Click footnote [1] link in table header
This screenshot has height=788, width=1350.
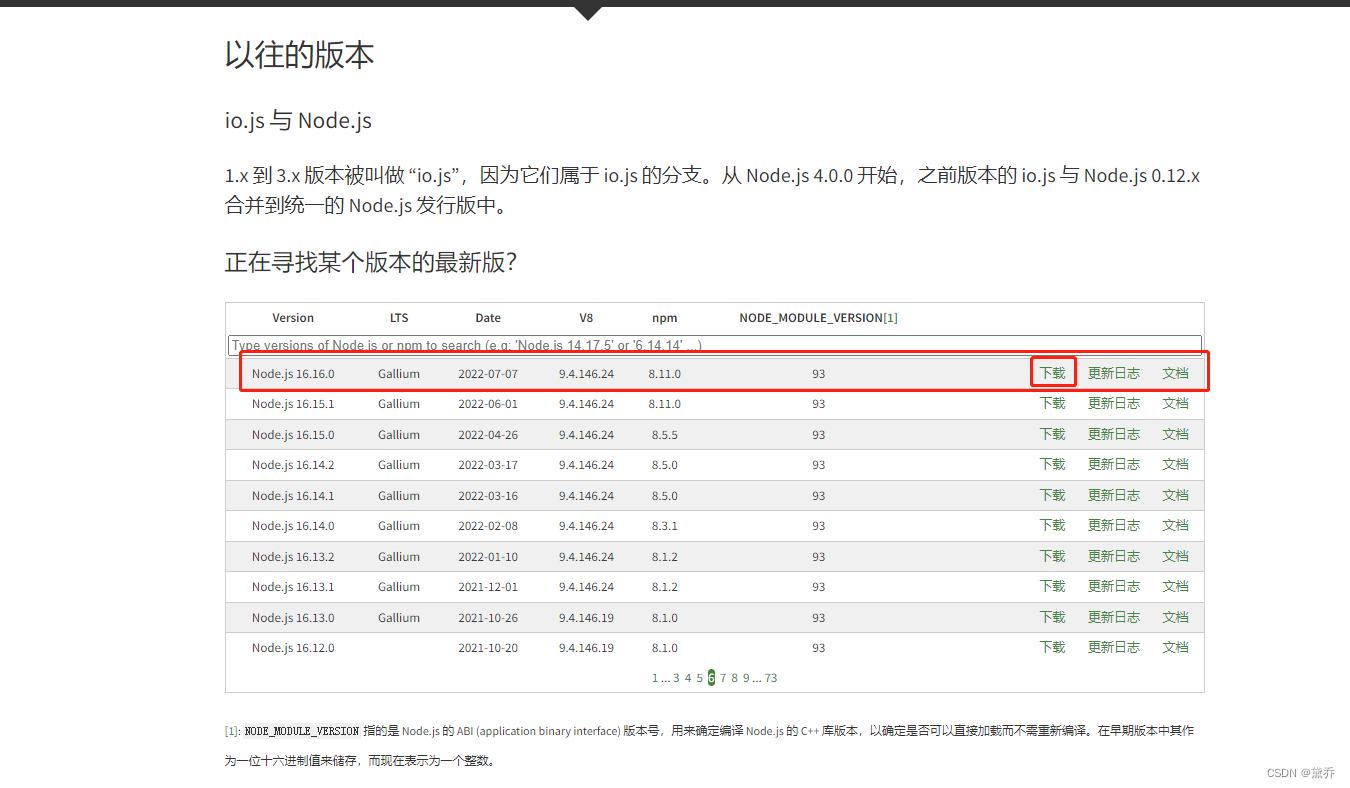[x=890, y=318]
